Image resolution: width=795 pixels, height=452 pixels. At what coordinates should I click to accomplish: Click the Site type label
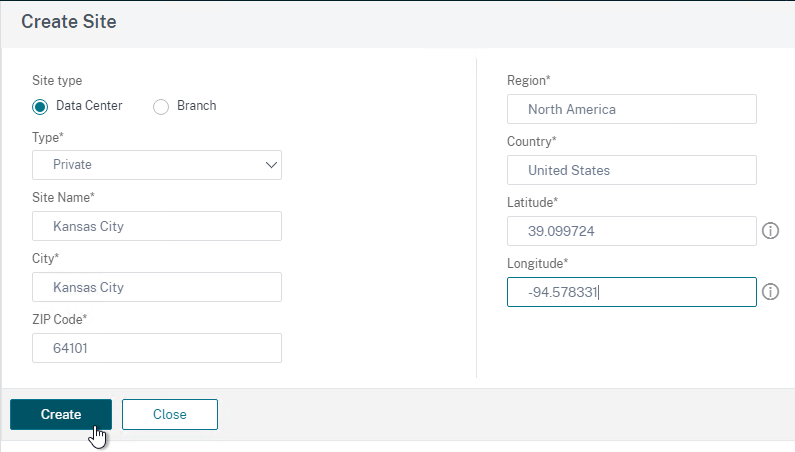tap(57, 81)
